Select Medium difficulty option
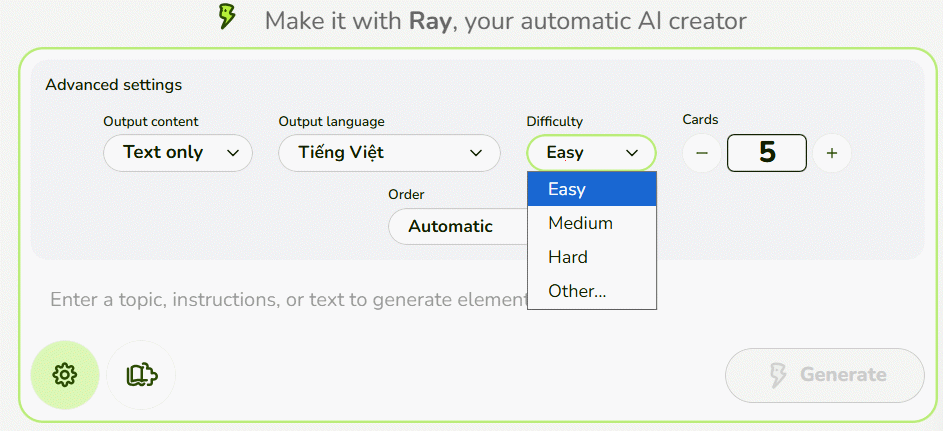The width and height of the screenshot is (943, 431). (x=592, y=223)
